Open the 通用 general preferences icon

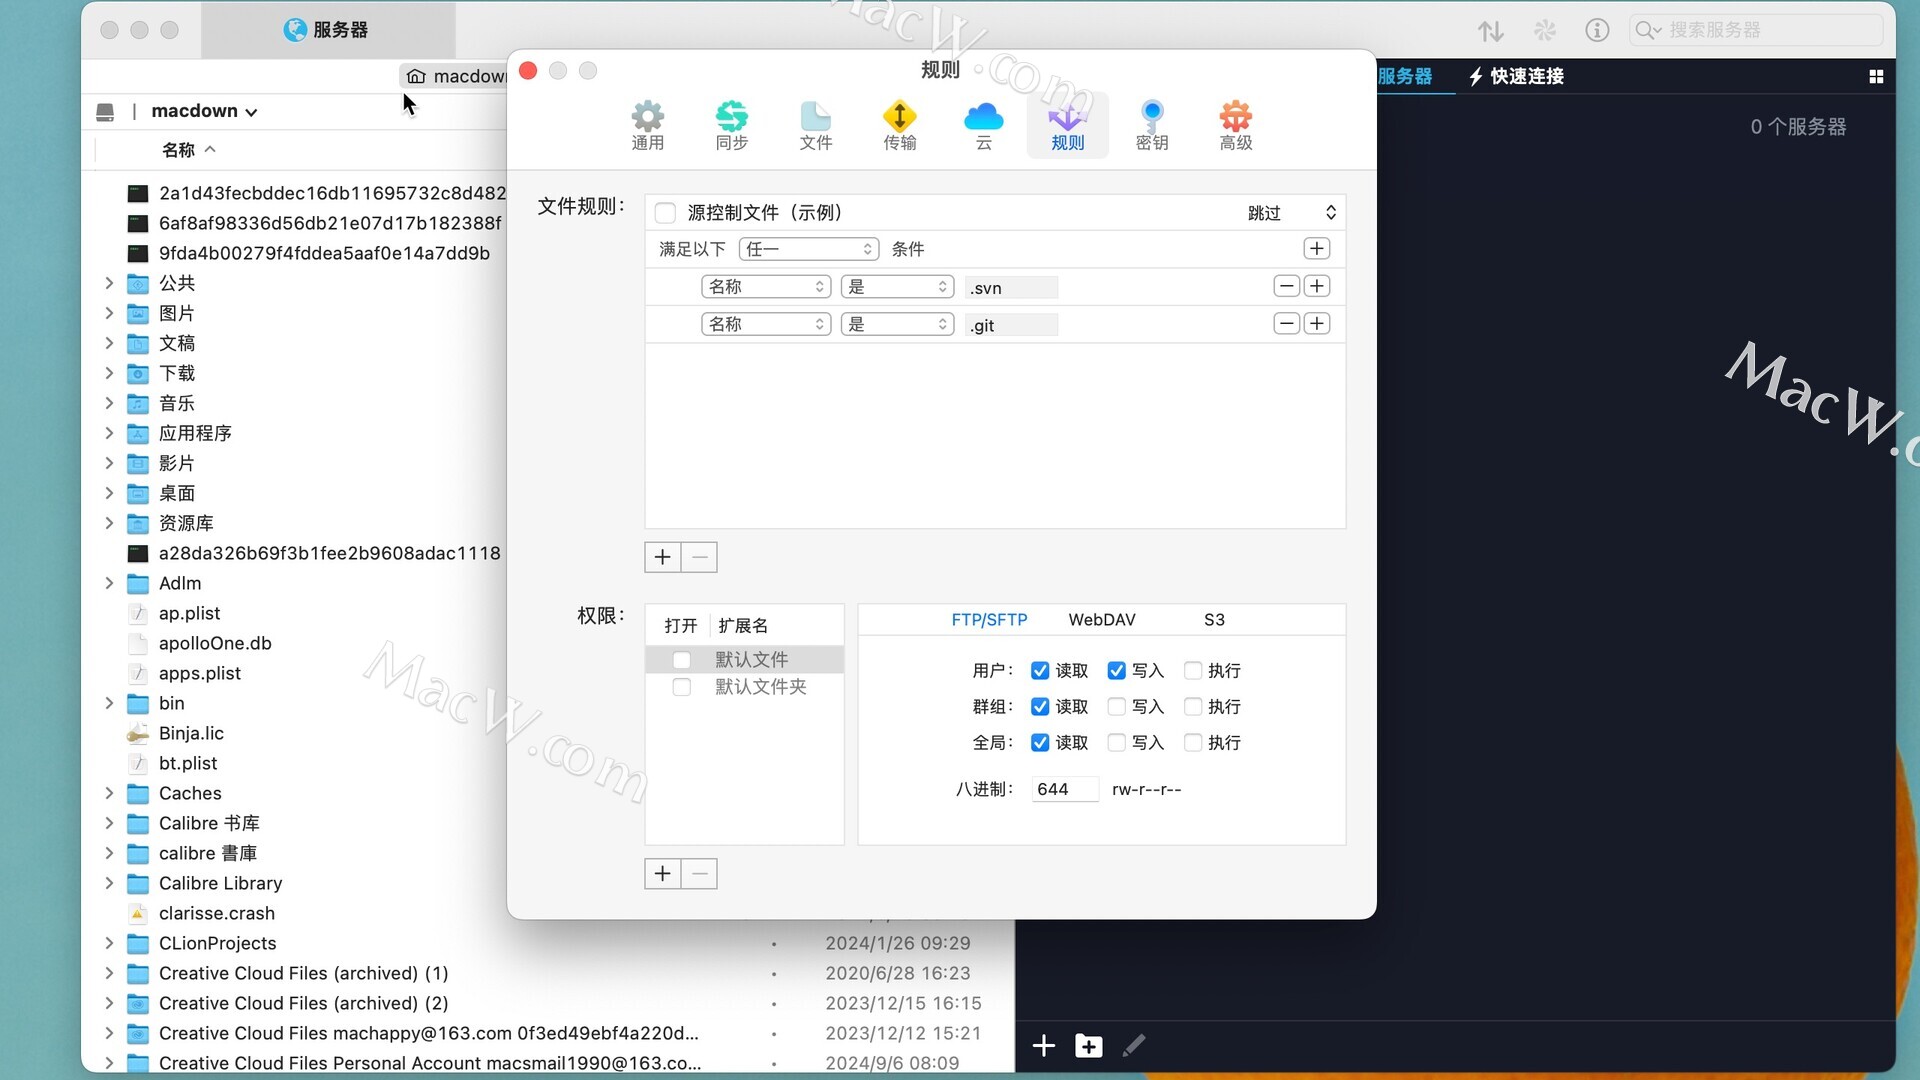647,125
